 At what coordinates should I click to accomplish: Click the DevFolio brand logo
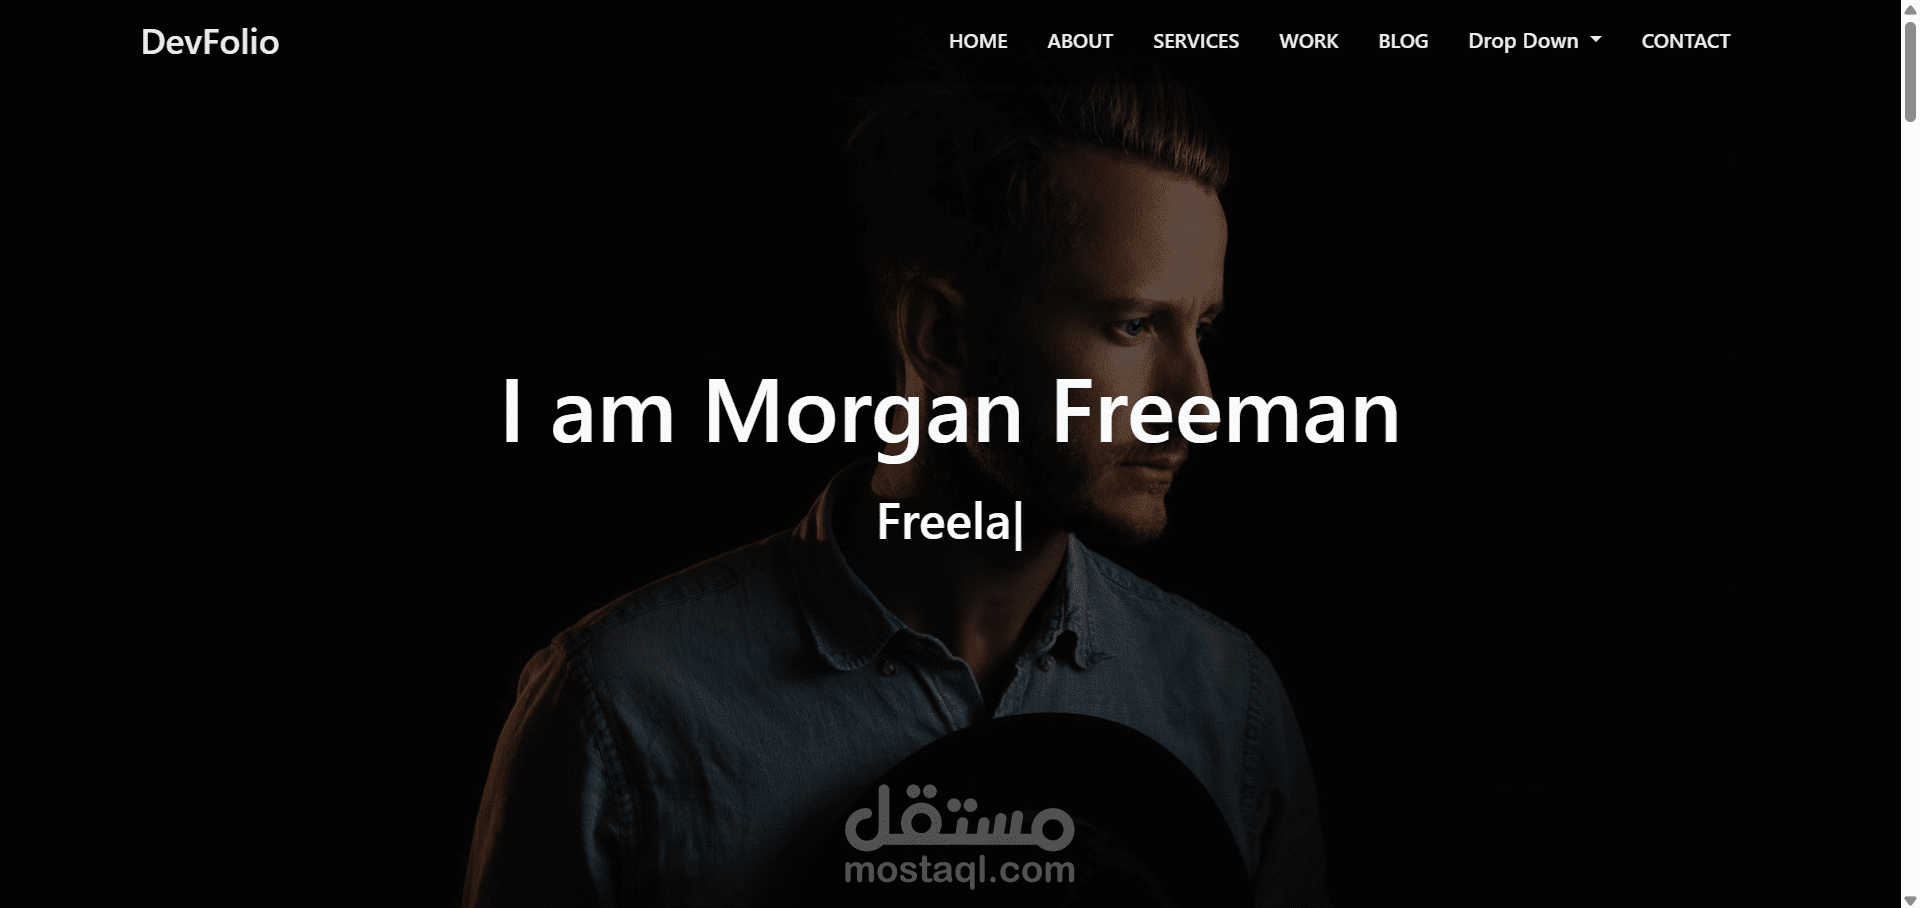tap(210, 42)
